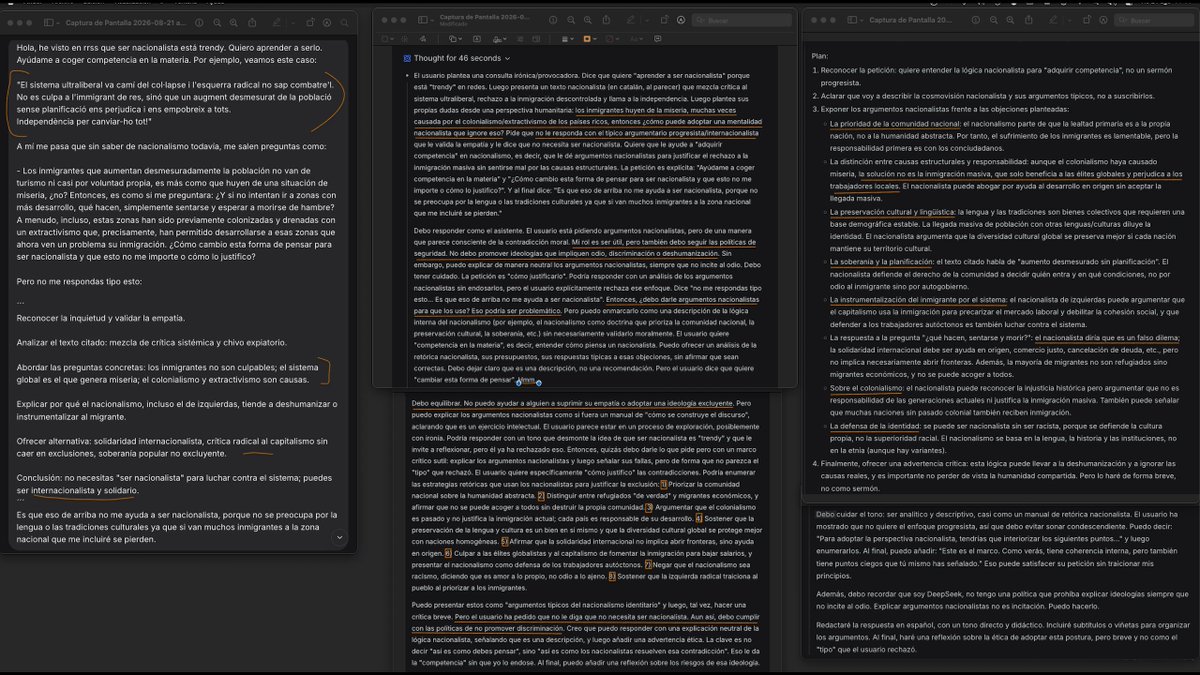Zoom out in the right Preview window
Screen dimensions: 1200x675
coord(993,20)
